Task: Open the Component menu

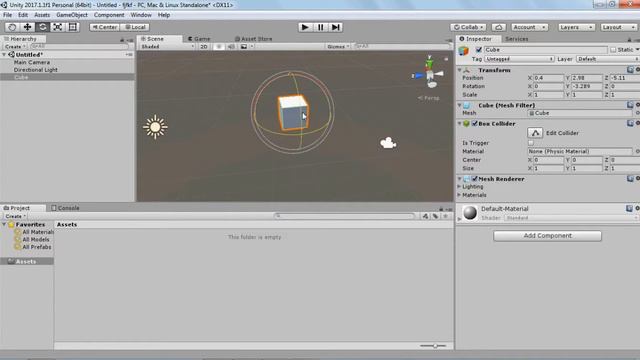Action: tap(109, 15)
